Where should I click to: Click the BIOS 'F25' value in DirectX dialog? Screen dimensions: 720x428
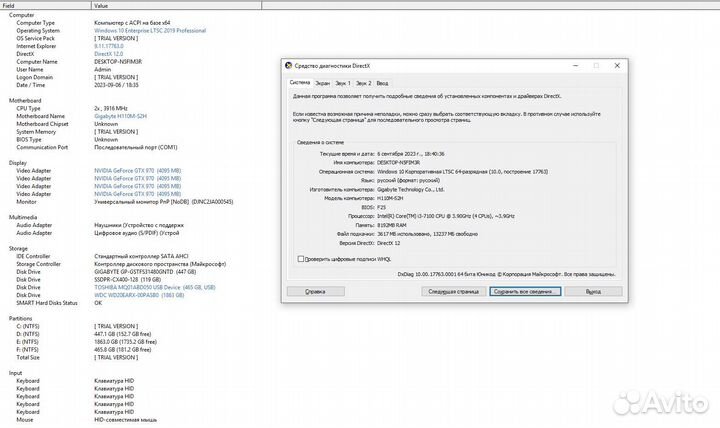click(382, 208)
